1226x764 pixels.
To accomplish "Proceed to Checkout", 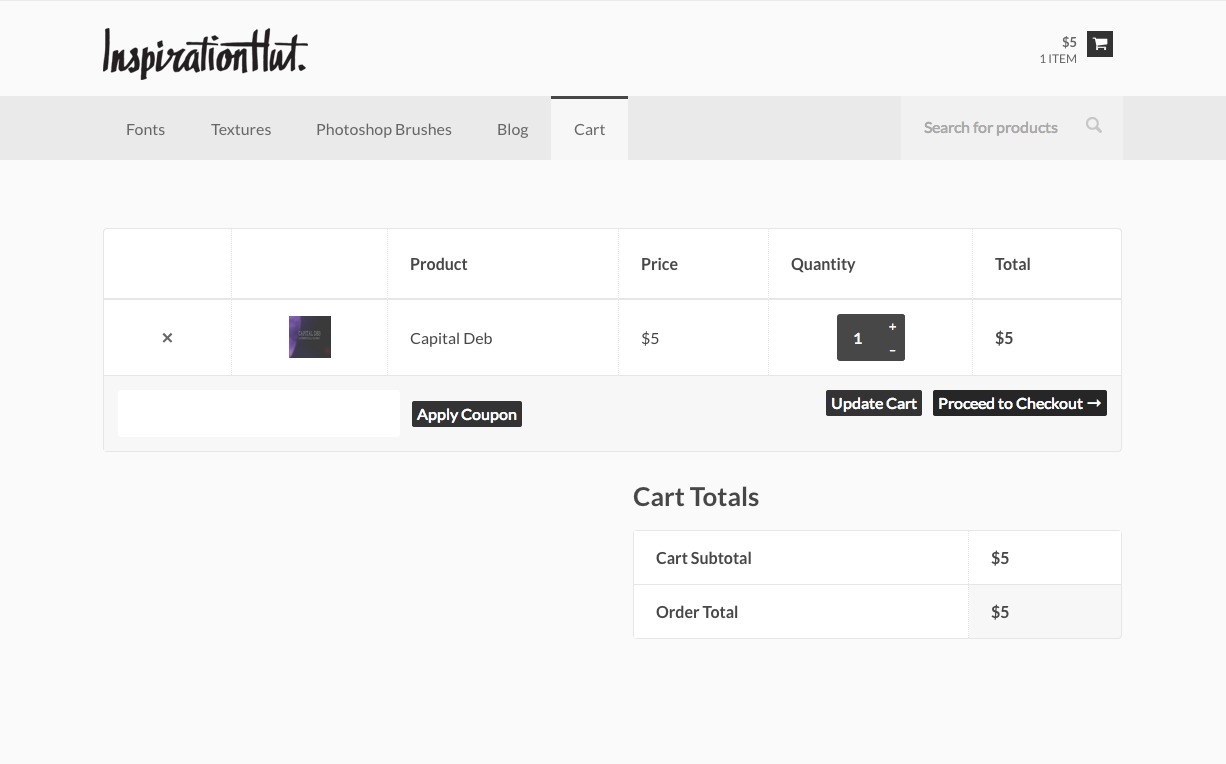I will (1019, 403).
